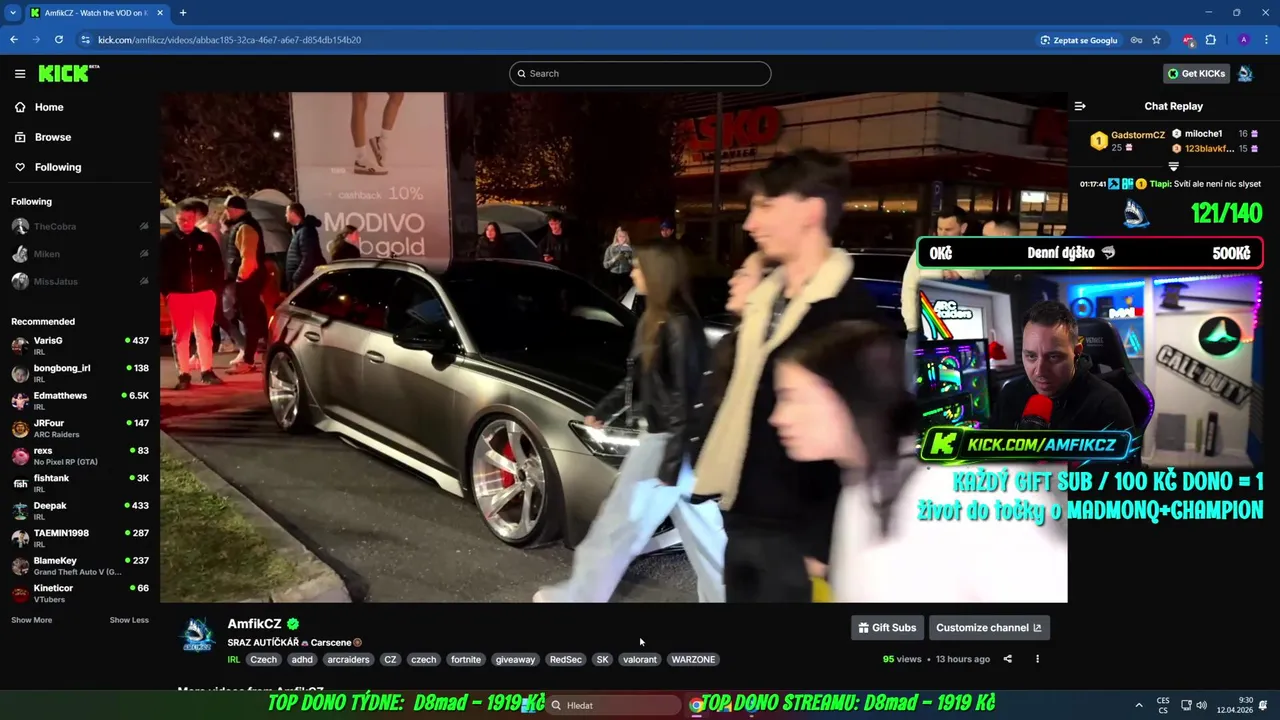Open BlameKey Grand Theft Auto channel
The height and width of the screenshot is (720, 1280).
(79, 566)
